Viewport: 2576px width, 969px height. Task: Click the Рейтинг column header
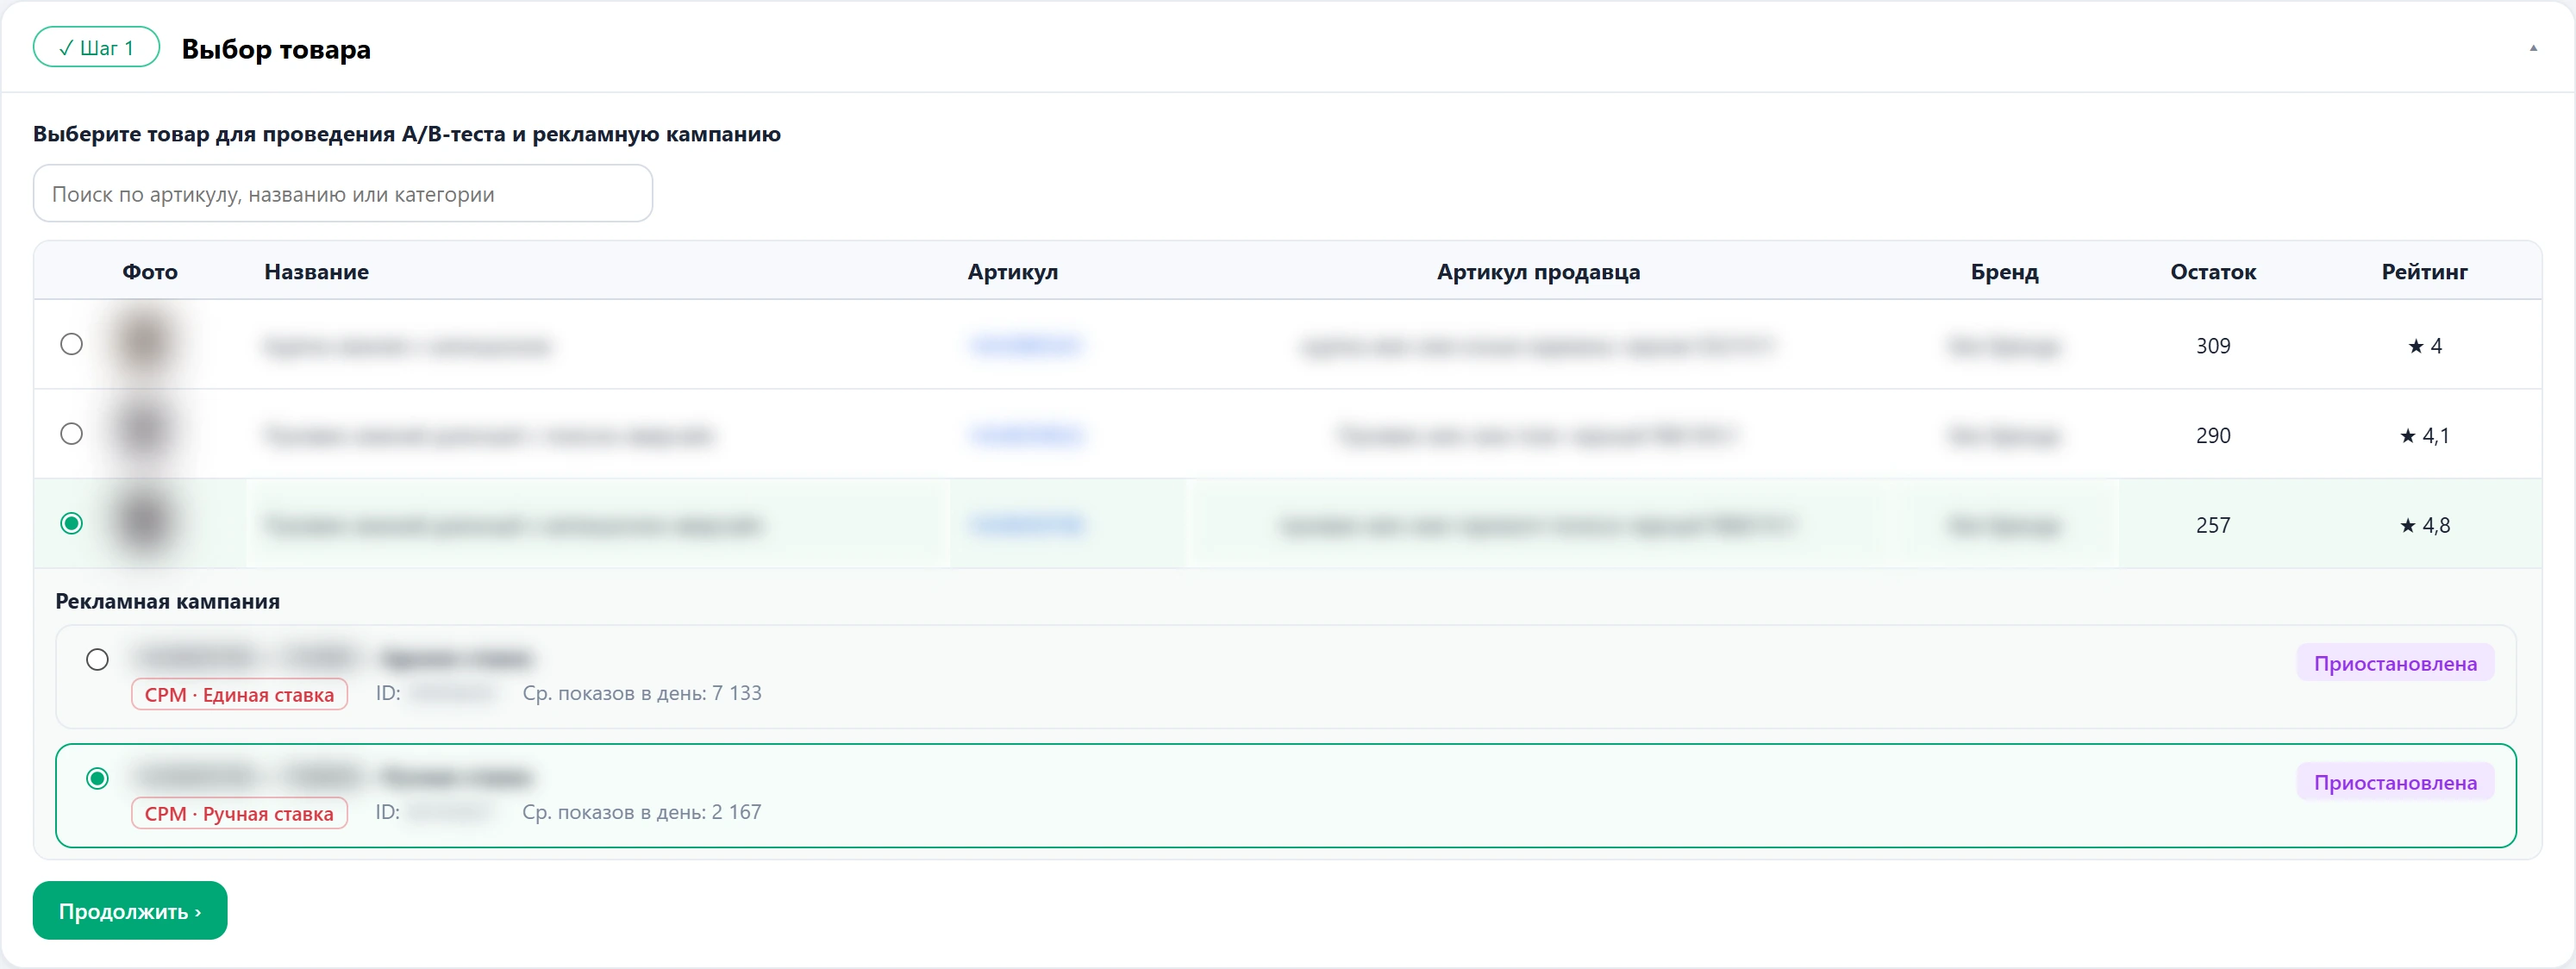point(2424,271)
